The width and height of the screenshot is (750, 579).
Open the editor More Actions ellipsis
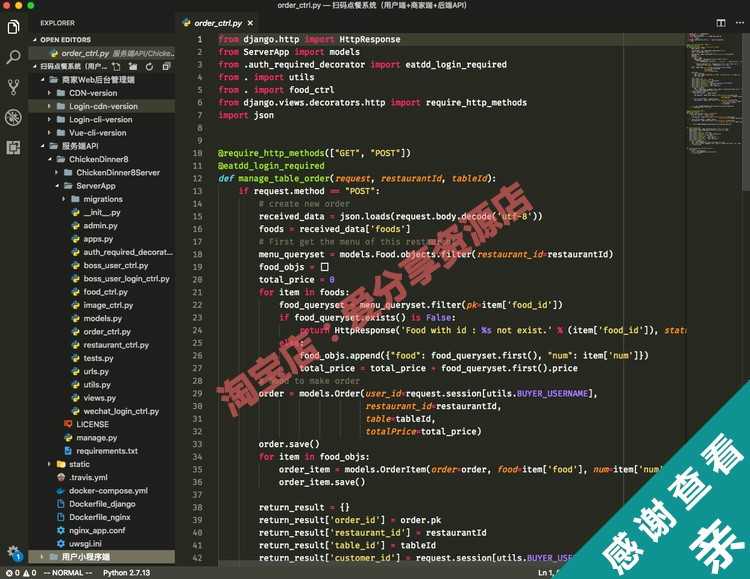point(739,22)
